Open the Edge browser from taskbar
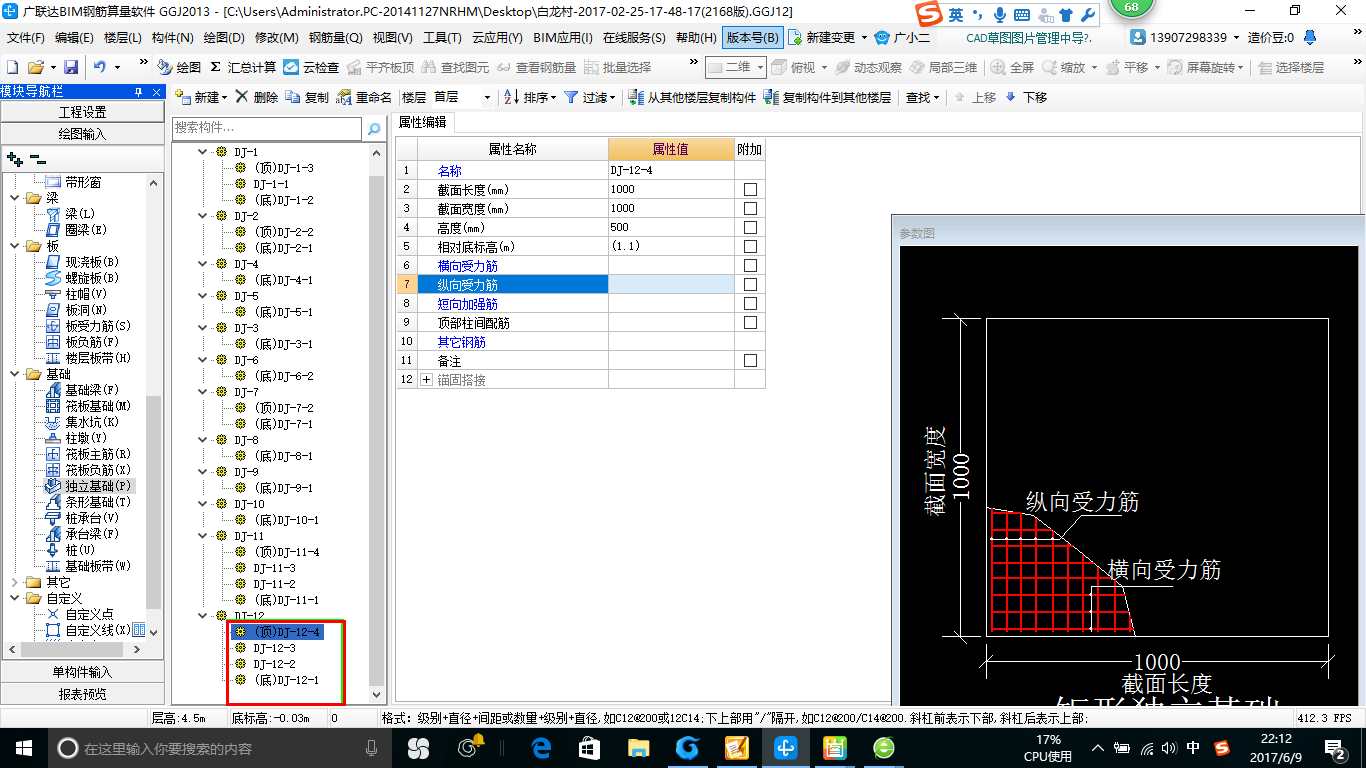The image size is (1366, 768). (541, 747)
